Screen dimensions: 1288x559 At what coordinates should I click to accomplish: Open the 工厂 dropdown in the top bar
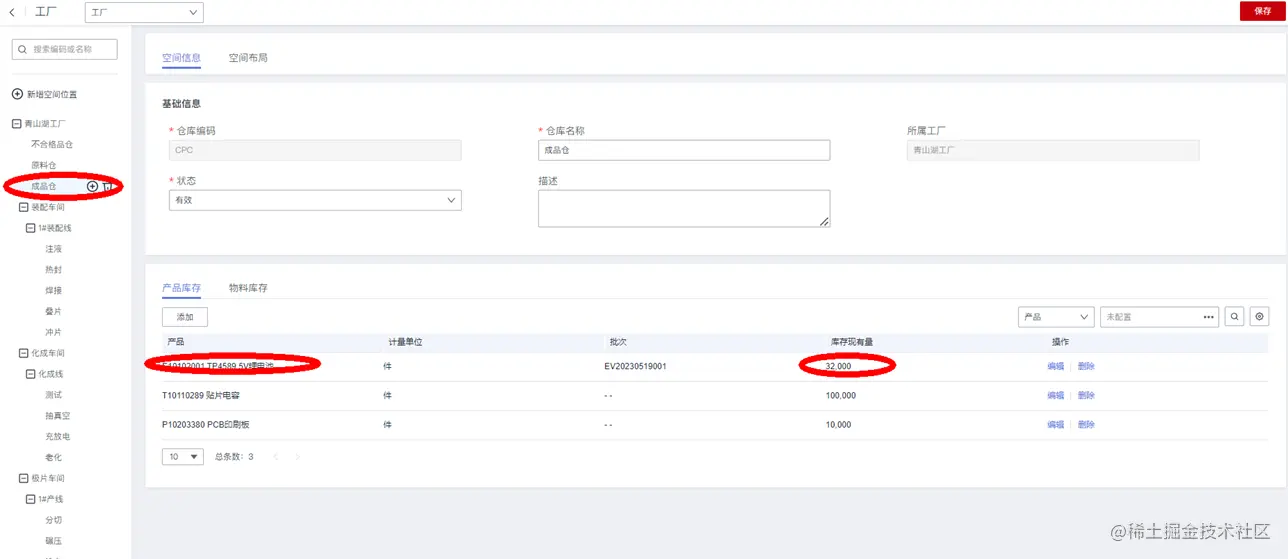(x=144, y=12)
